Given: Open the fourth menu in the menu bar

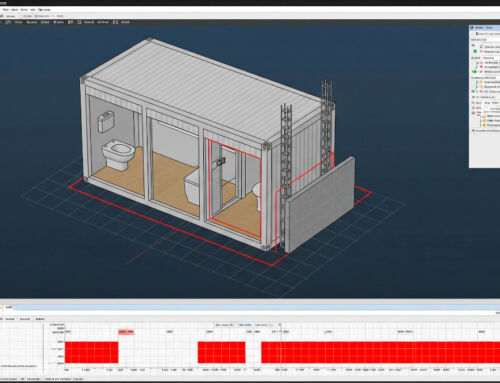Looking at the screenshot, I should pos(33,10).
